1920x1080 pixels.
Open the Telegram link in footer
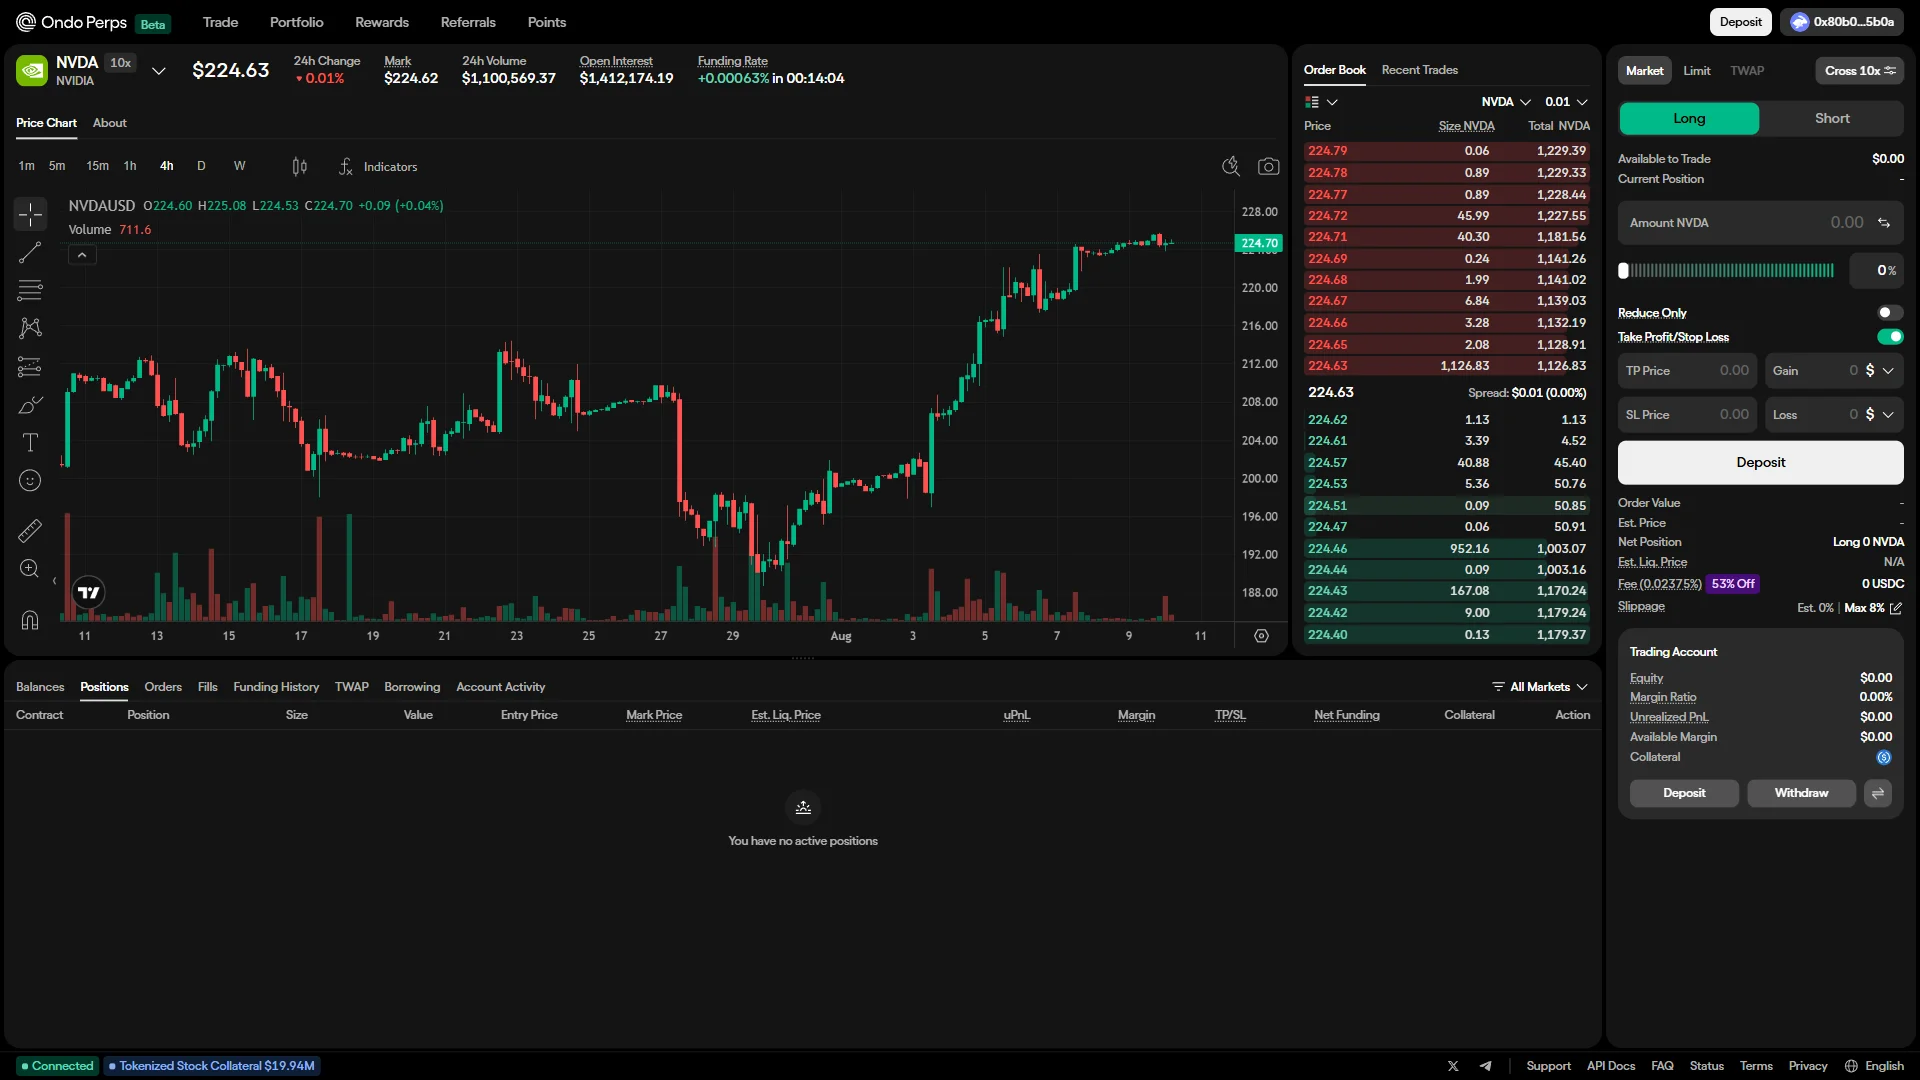(1486, 1066)
